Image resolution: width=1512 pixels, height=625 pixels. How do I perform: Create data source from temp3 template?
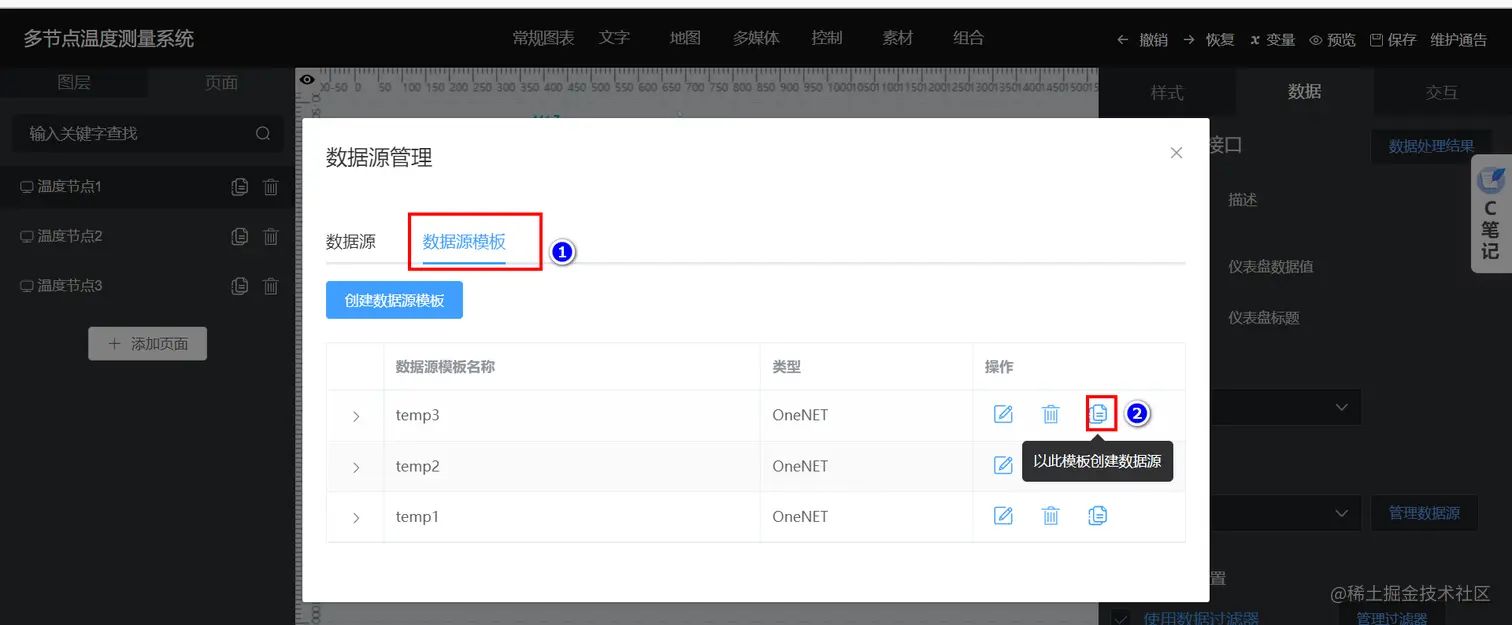click(1099, 413)
